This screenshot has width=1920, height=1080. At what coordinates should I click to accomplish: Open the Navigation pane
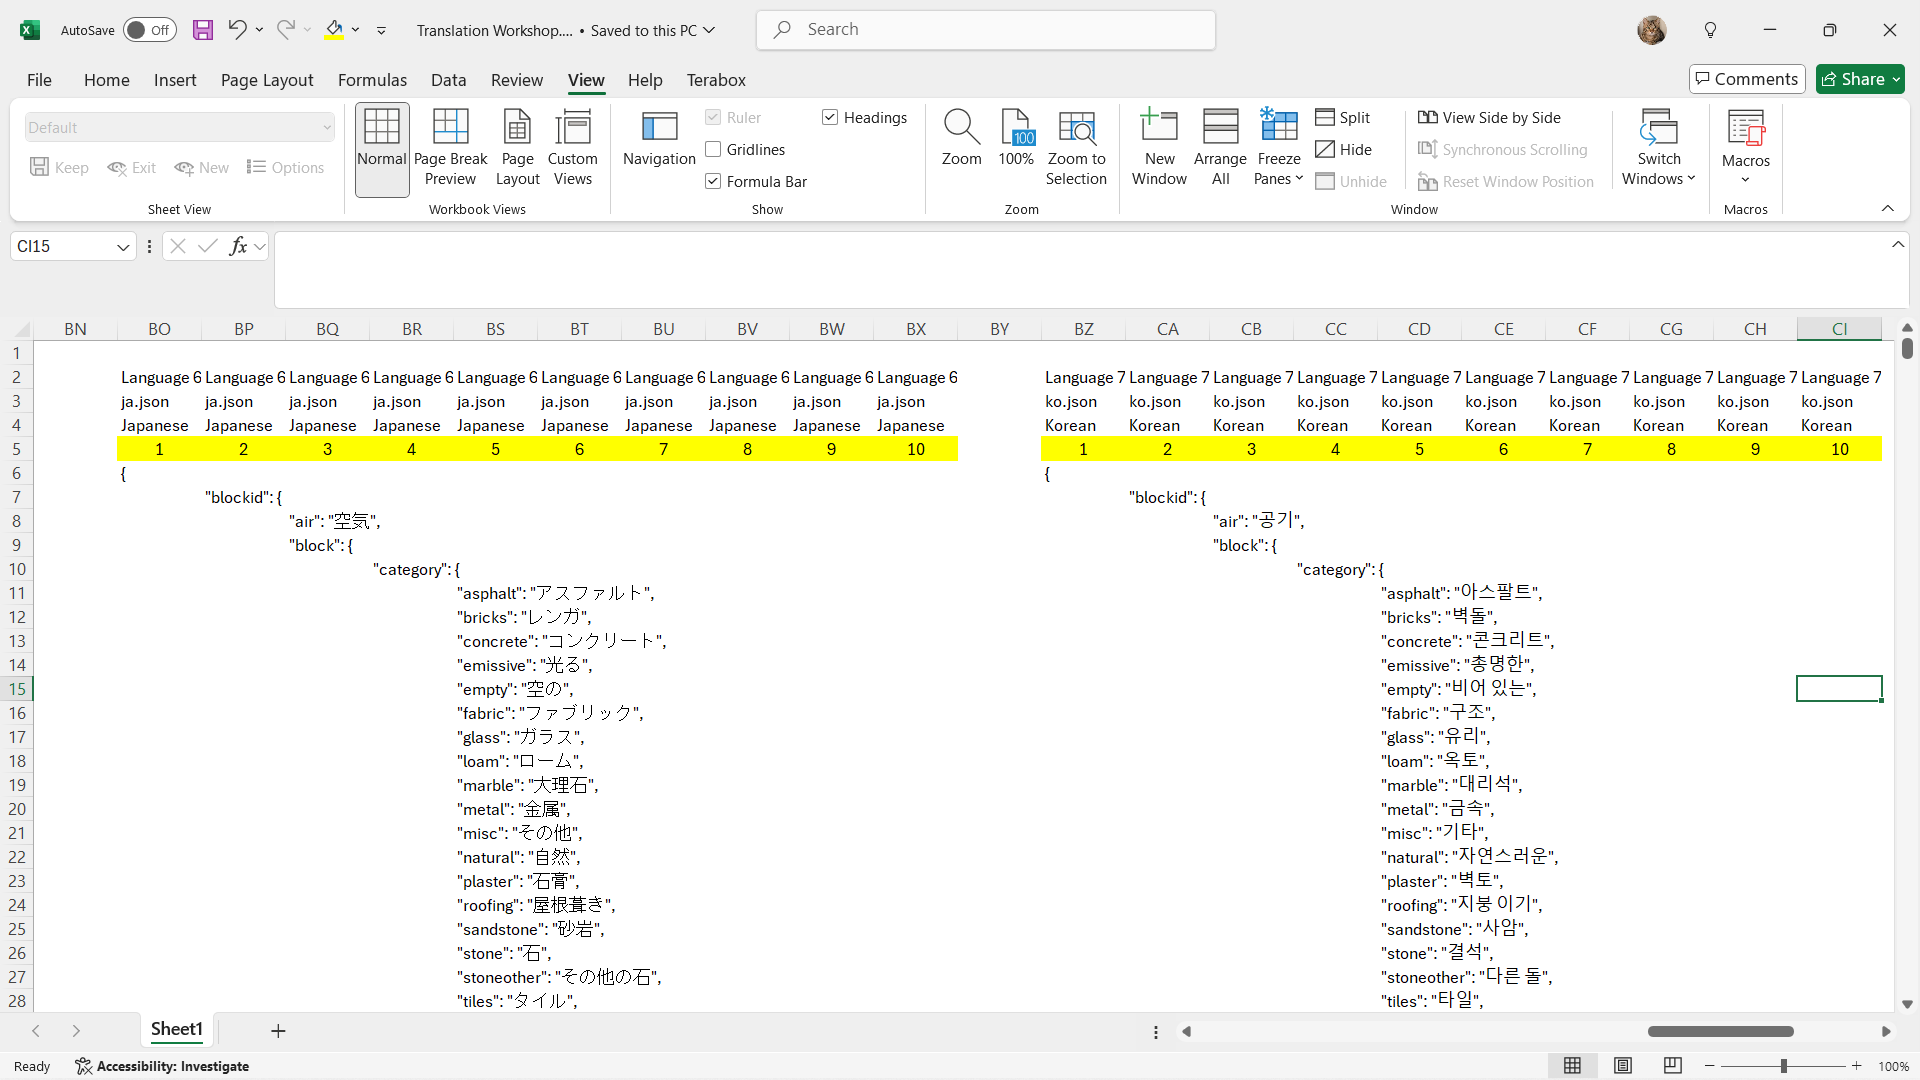click(x=659, y=140)
